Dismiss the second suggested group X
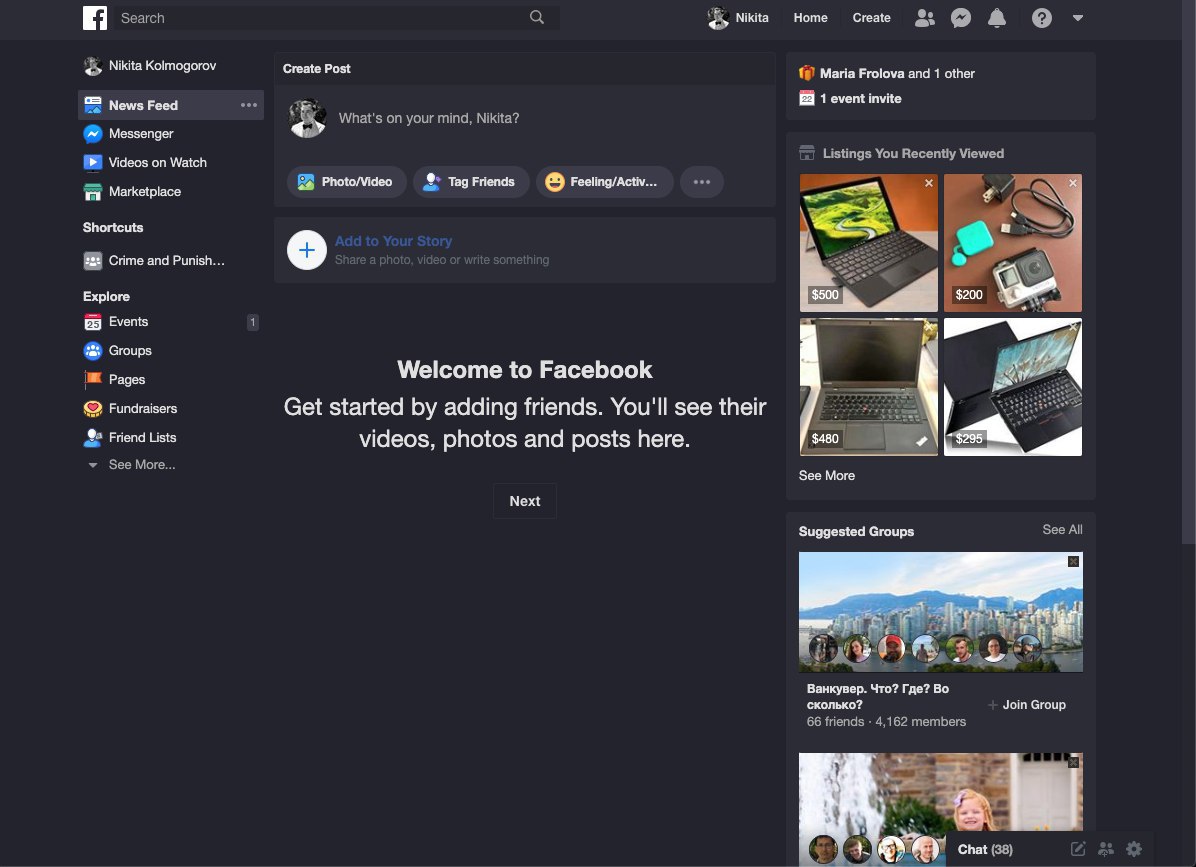Image resolution: width=1196 pixels, height=867 pixels. [1073, 762]
